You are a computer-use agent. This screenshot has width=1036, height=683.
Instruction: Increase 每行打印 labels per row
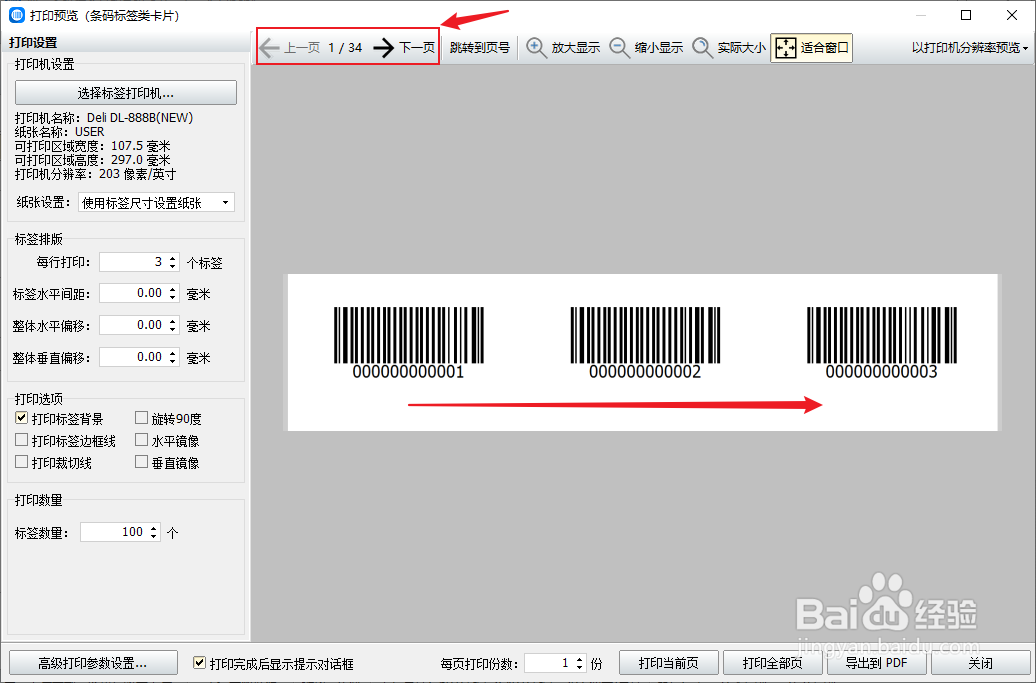(172, 258)
